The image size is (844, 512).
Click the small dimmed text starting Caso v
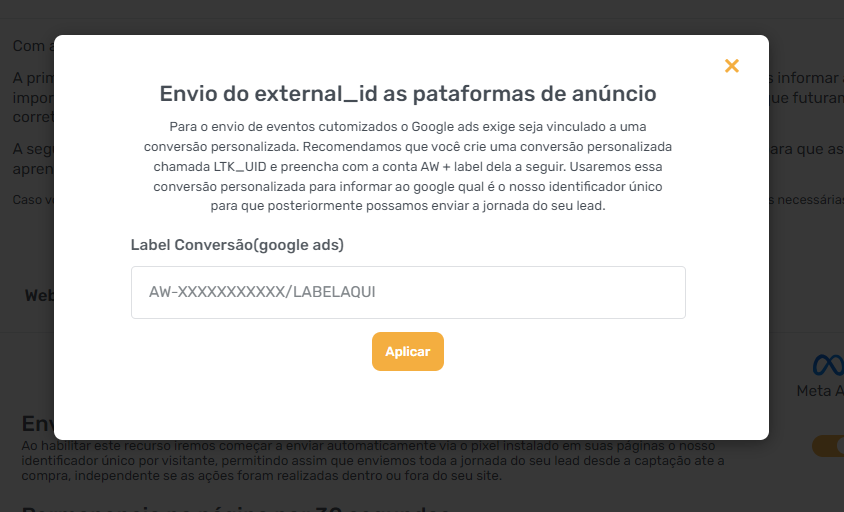point(33,200)
